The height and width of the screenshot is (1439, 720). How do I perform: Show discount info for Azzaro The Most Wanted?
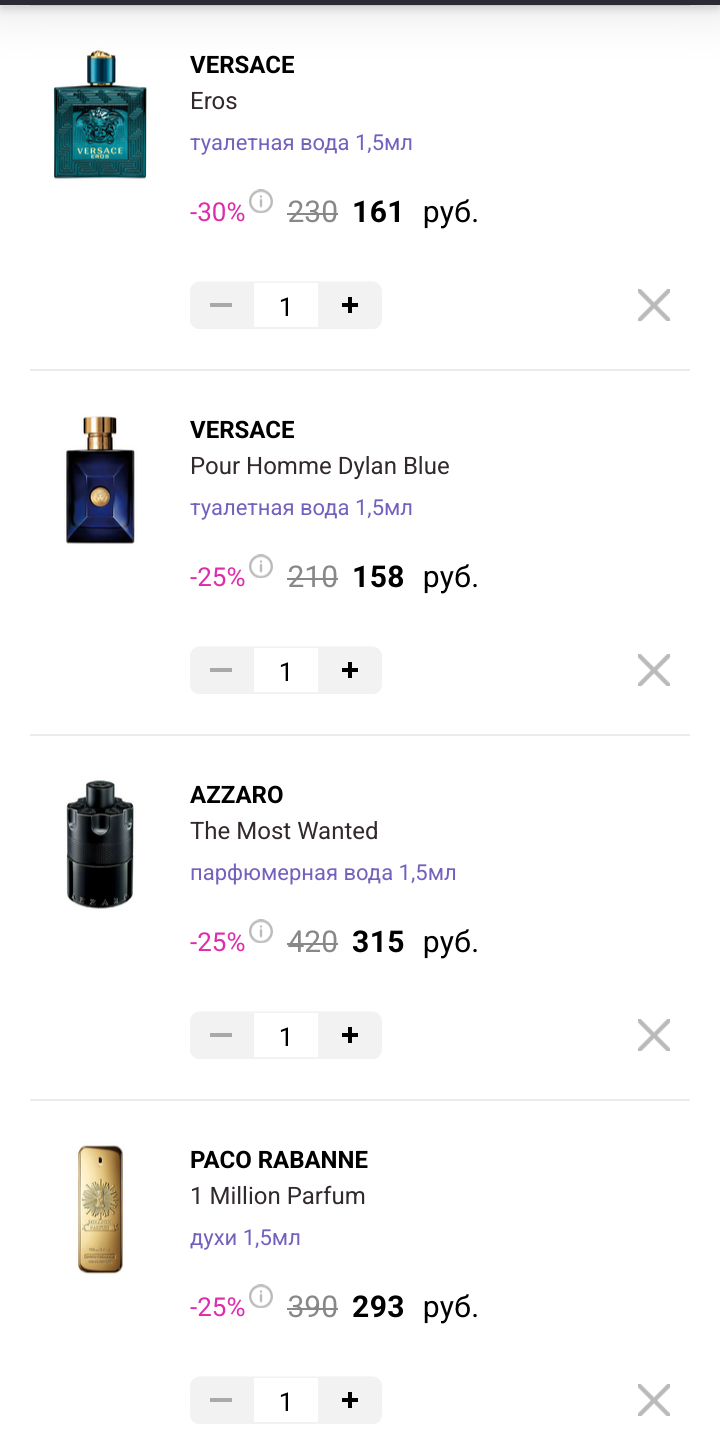pyautogui.click(x=261, y=932)
